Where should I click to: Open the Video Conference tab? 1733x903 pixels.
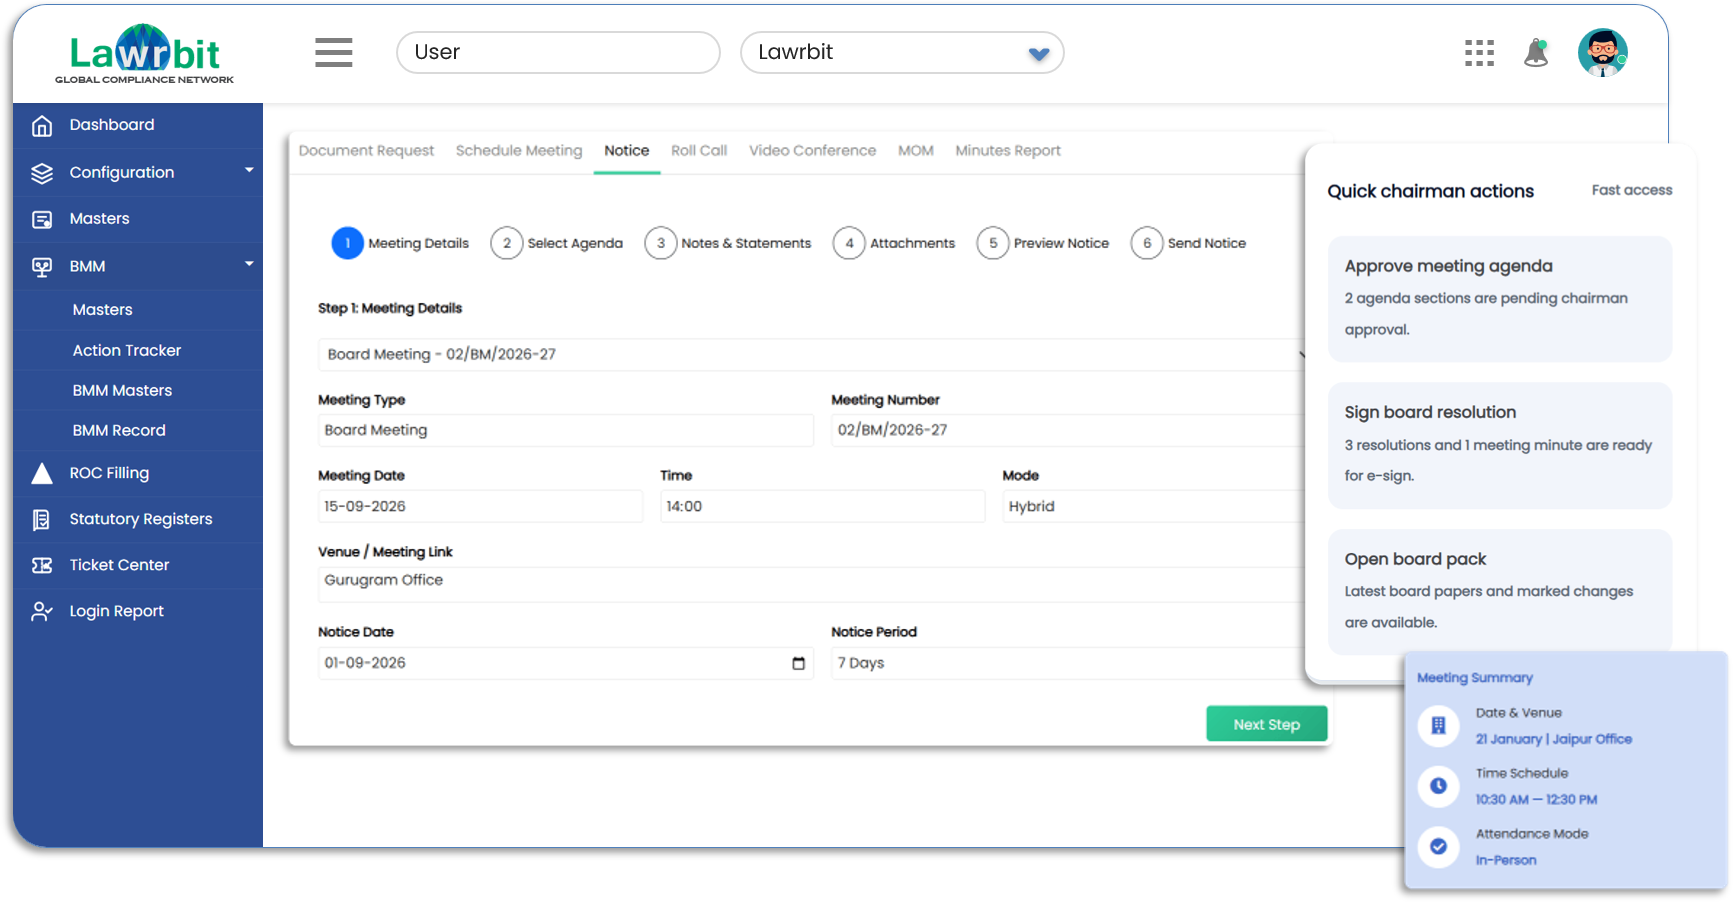coord(812,151)
